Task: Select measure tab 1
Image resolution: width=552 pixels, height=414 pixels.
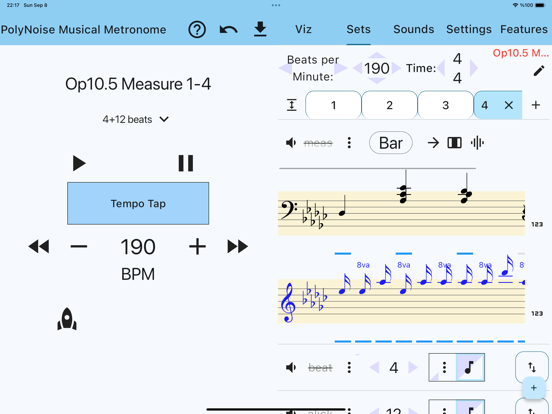Action: click(x=333, y=105)
